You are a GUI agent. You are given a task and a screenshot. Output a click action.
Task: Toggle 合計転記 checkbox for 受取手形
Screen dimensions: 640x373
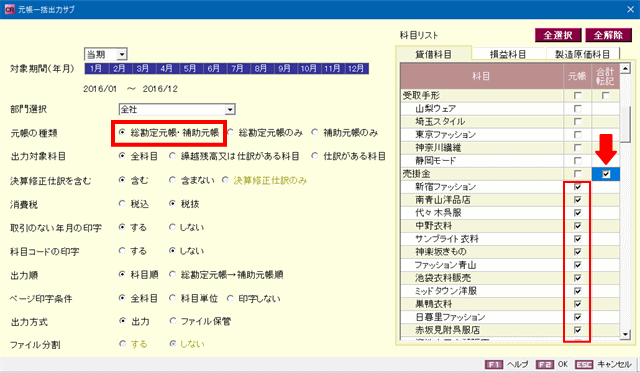pyautogui.click(x=606, y=95)
